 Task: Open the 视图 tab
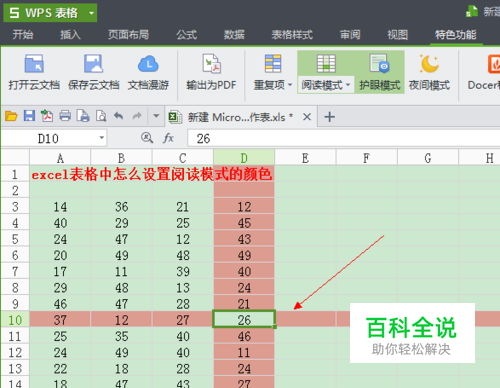pyautogui.click(x=397, y=35)
